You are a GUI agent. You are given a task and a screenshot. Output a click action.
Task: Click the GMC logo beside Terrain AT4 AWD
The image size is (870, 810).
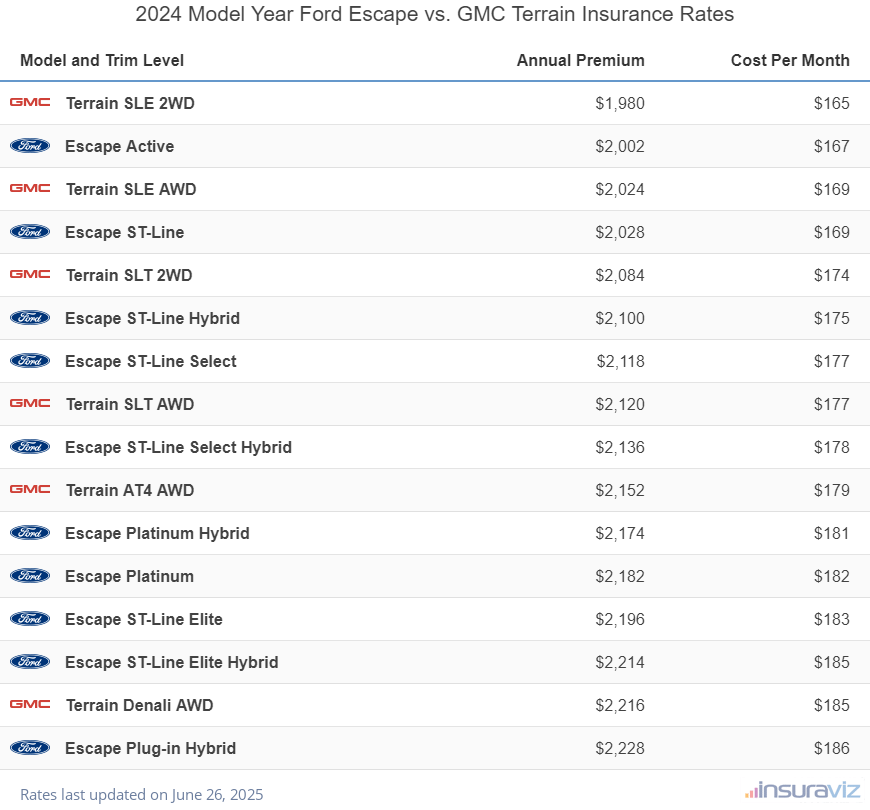point(30,490)
